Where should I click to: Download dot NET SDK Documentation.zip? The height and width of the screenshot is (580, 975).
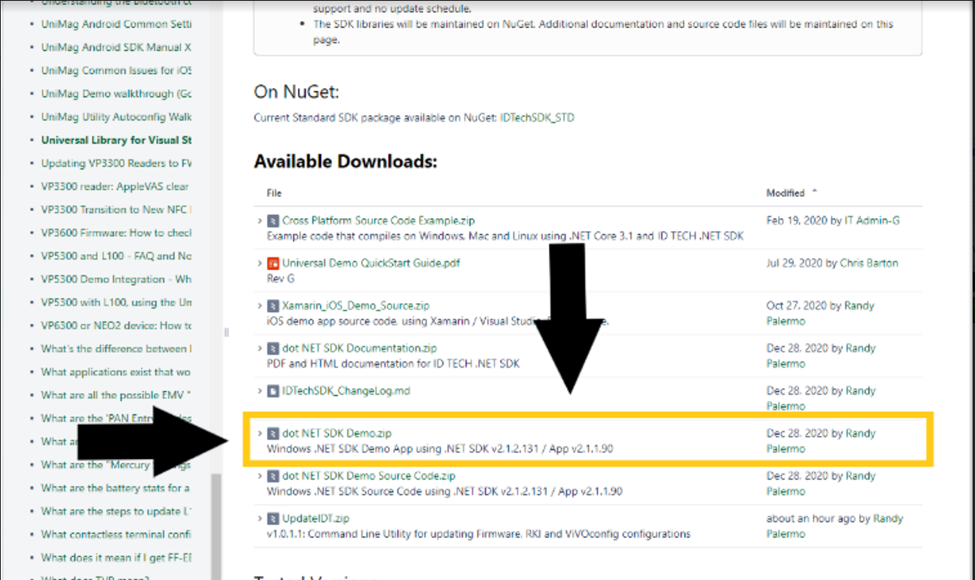tap(359, 348)
